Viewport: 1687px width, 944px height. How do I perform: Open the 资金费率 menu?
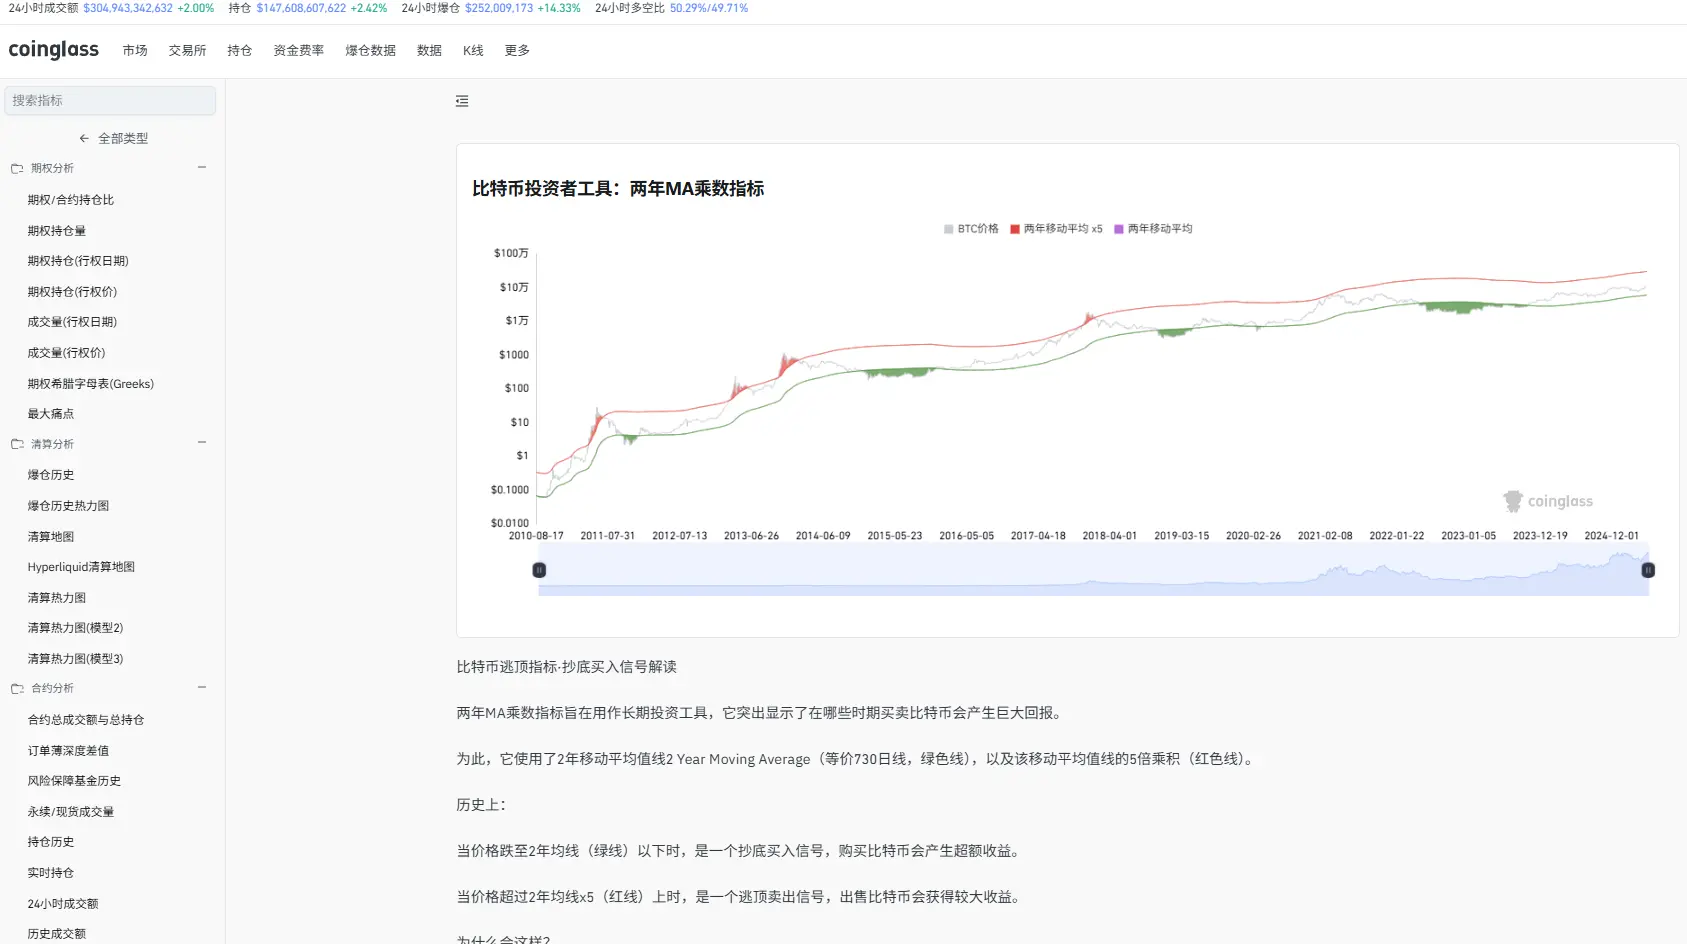299,51
